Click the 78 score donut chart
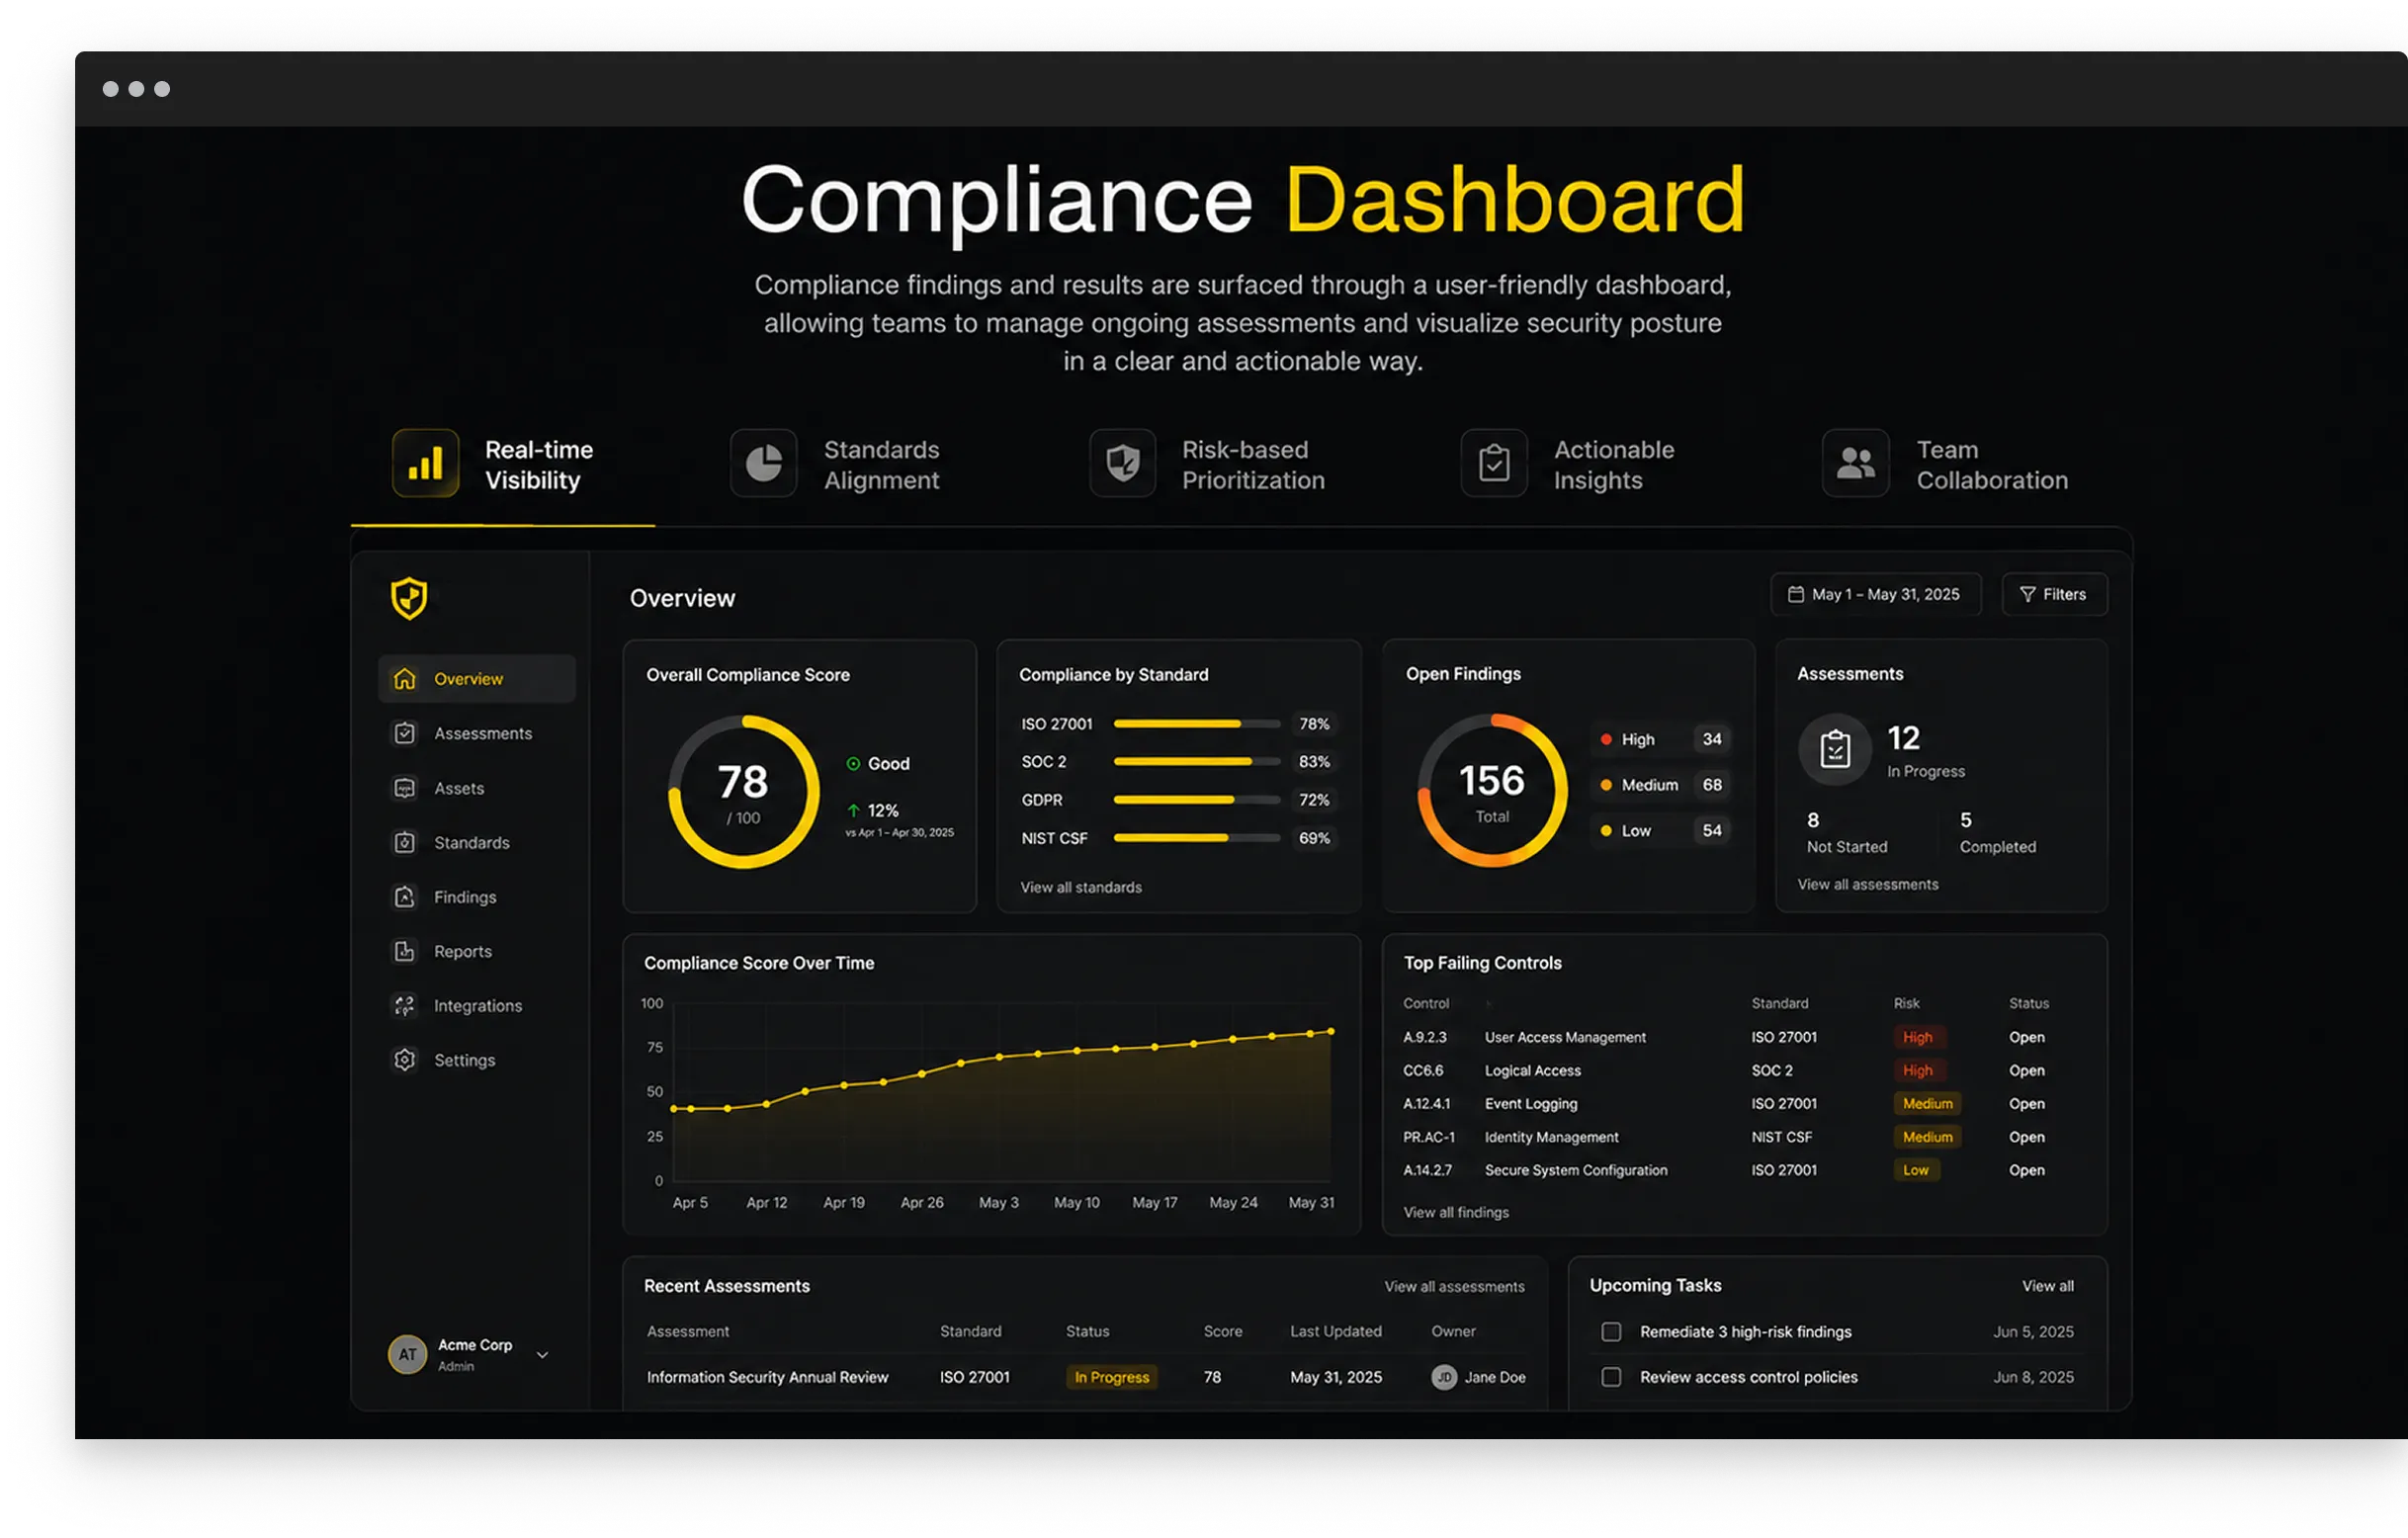This screenshot has height=1538, width=2408. pos(743,791)
